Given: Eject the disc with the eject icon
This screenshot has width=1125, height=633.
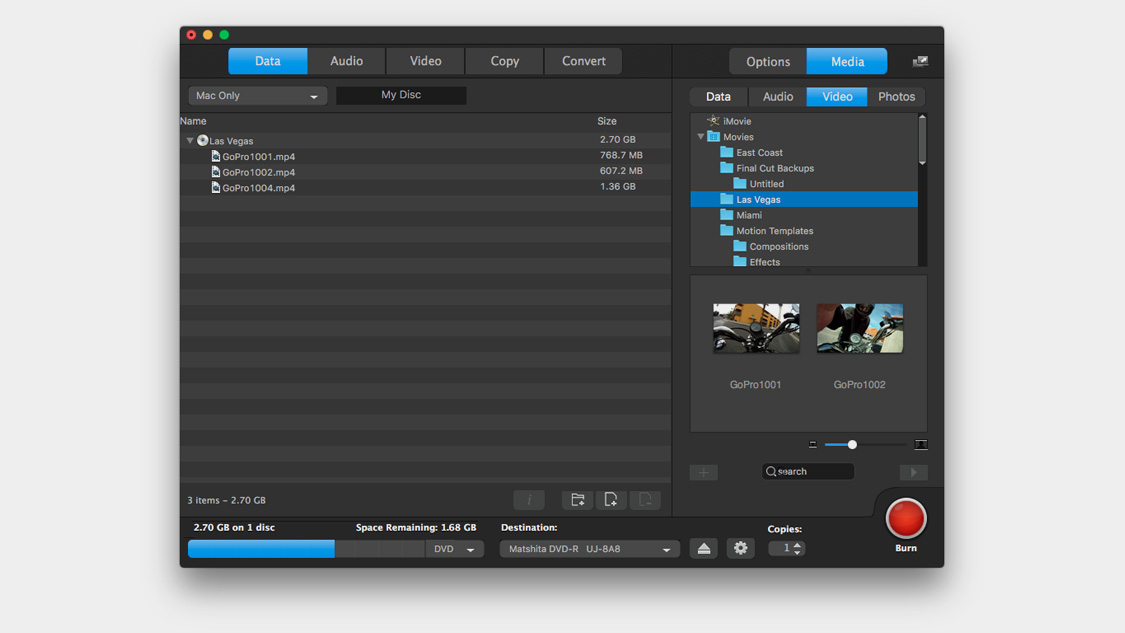Looking at the screenshot, I should [703, 548].
